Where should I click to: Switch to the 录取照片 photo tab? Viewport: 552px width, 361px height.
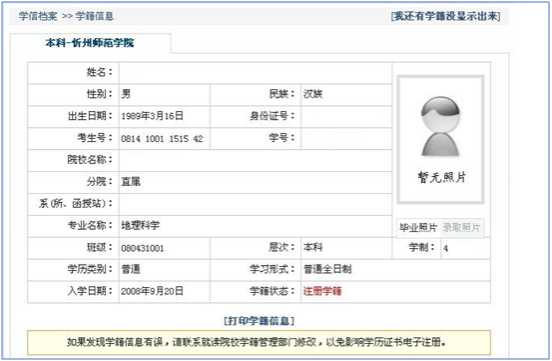tap(461, 228)
